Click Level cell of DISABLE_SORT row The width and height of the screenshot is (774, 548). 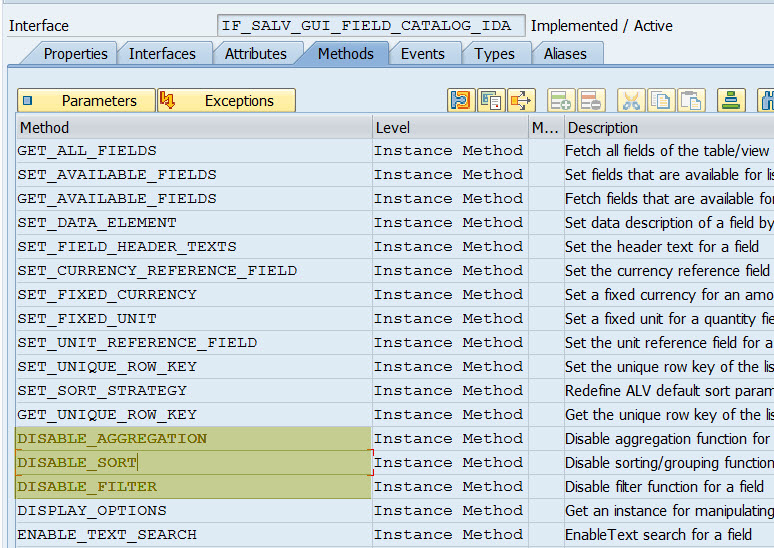coord(450,463)
